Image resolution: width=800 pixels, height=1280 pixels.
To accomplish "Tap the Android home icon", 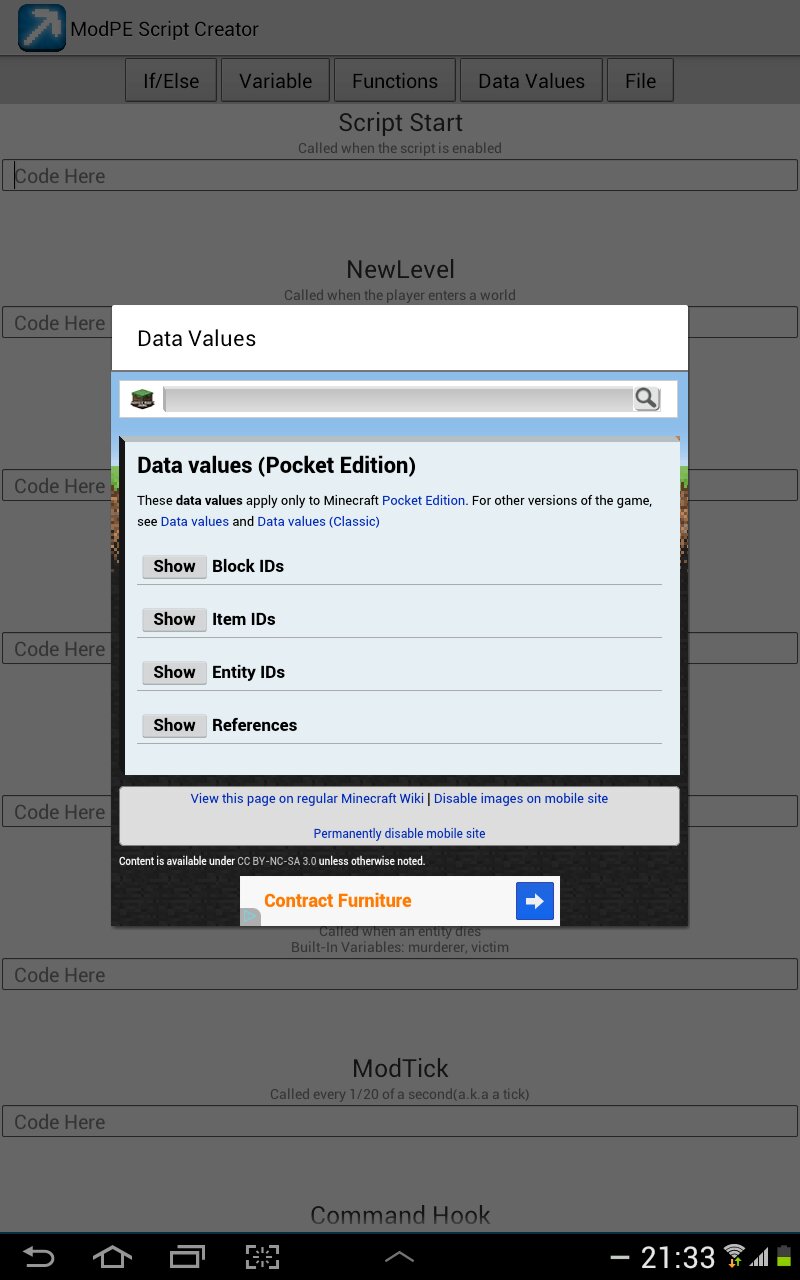I will point(112,1257).
